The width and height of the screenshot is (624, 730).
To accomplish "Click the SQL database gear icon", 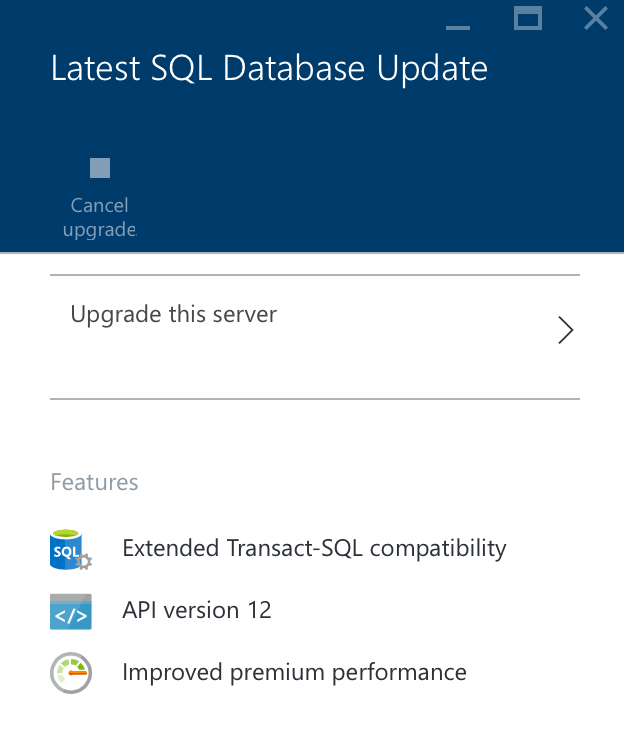I will (x=71, y=550).
